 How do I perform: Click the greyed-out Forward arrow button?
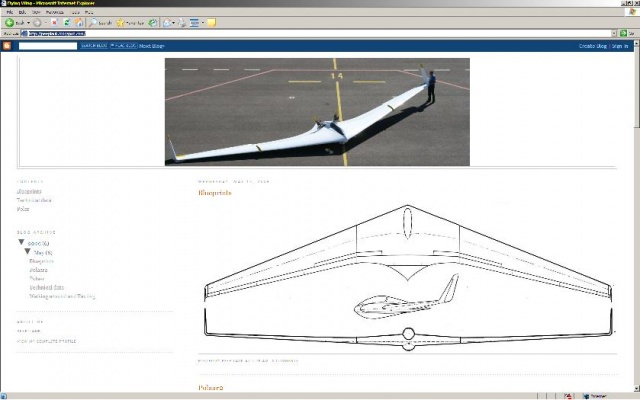37,23
